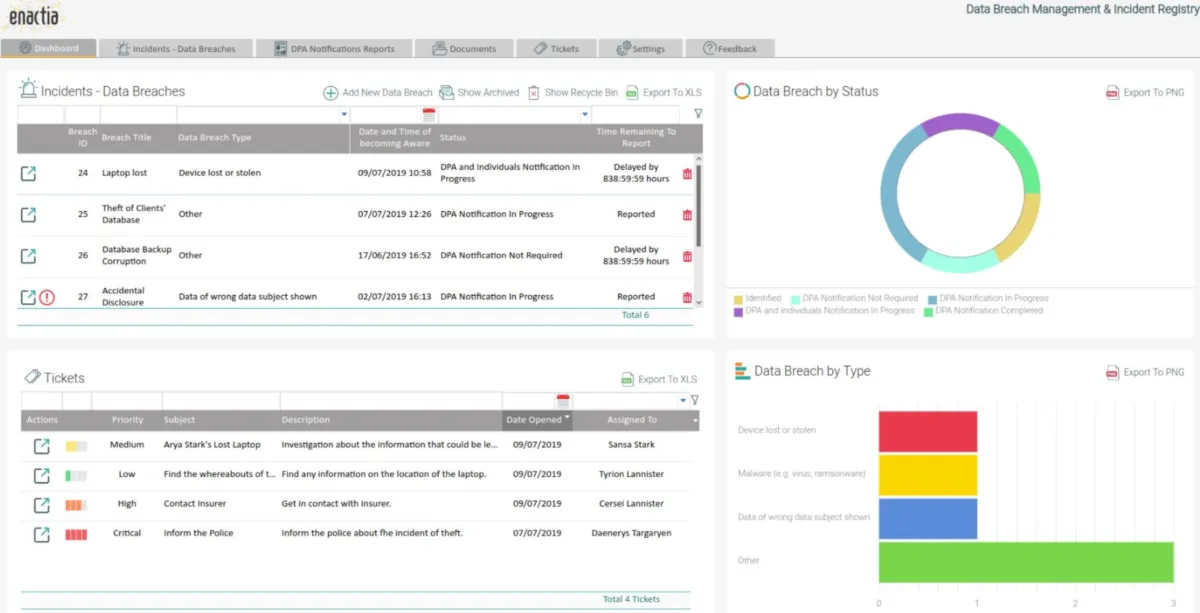Export Data Breach by Status to PNG
The width and height of the screenshot is (1200, 613).
pos(1145,93)
